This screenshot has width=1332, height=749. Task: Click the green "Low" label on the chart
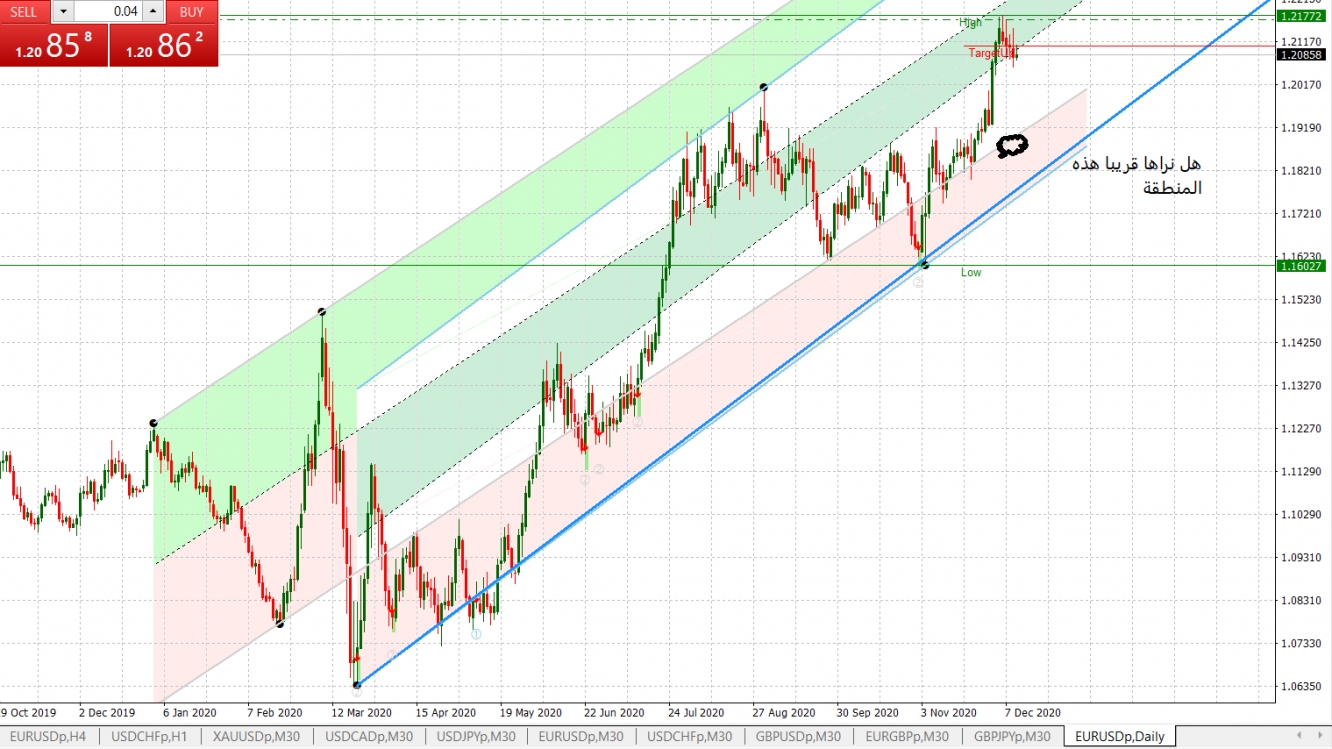coord(971,272)
